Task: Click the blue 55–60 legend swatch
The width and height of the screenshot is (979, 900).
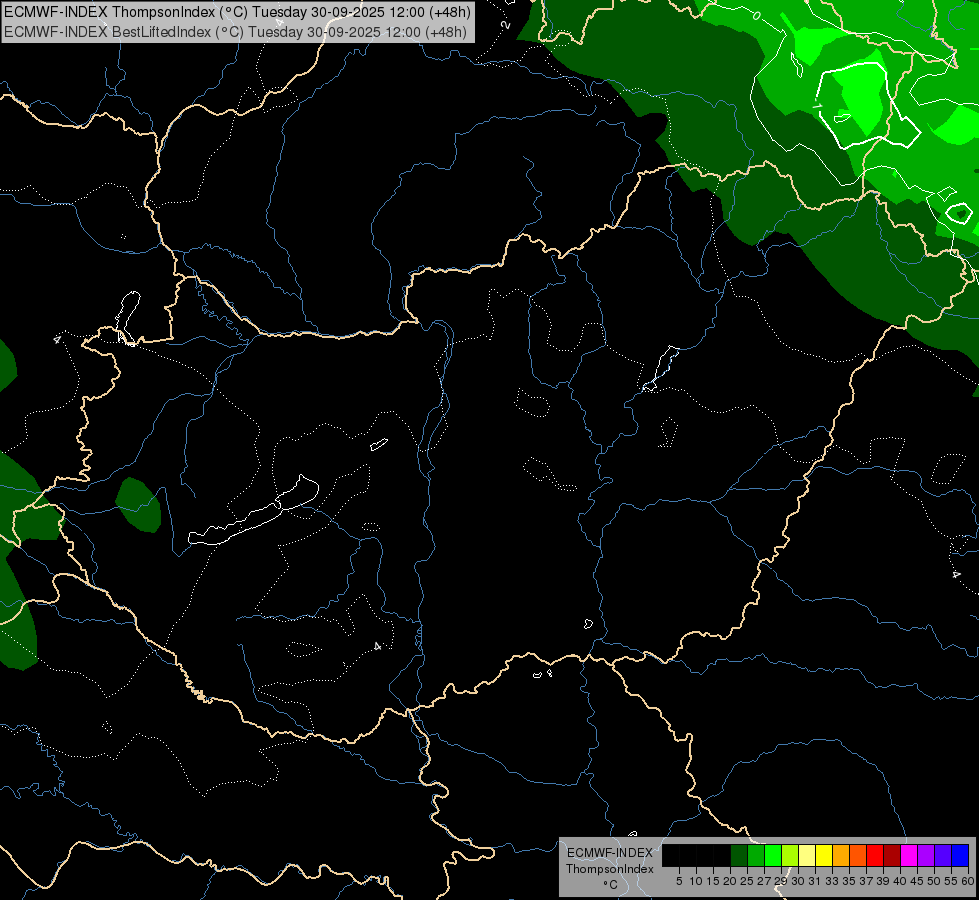Action: 960,855
